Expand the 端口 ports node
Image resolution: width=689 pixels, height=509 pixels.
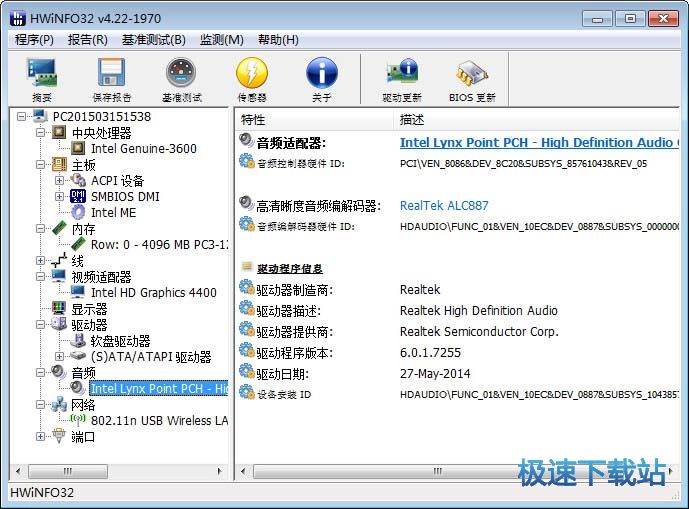[41, 436]
